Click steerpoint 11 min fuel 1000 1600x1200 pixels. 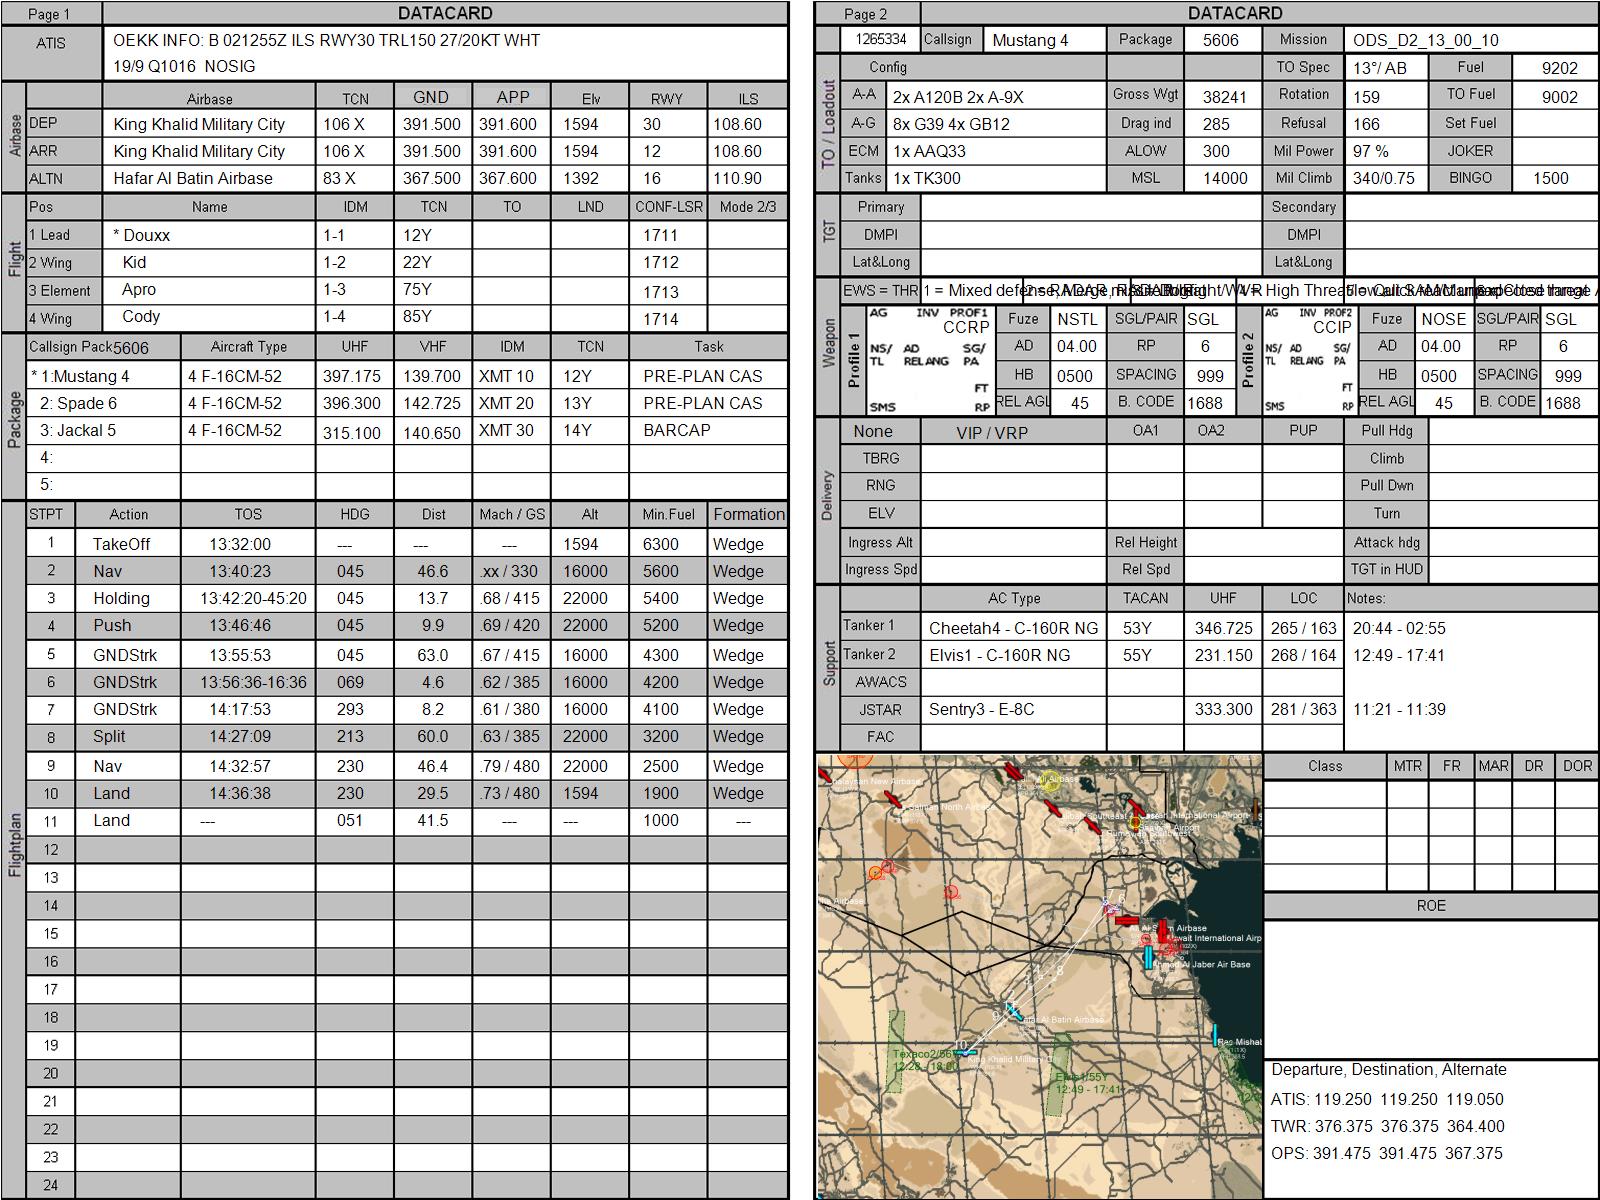660,820
